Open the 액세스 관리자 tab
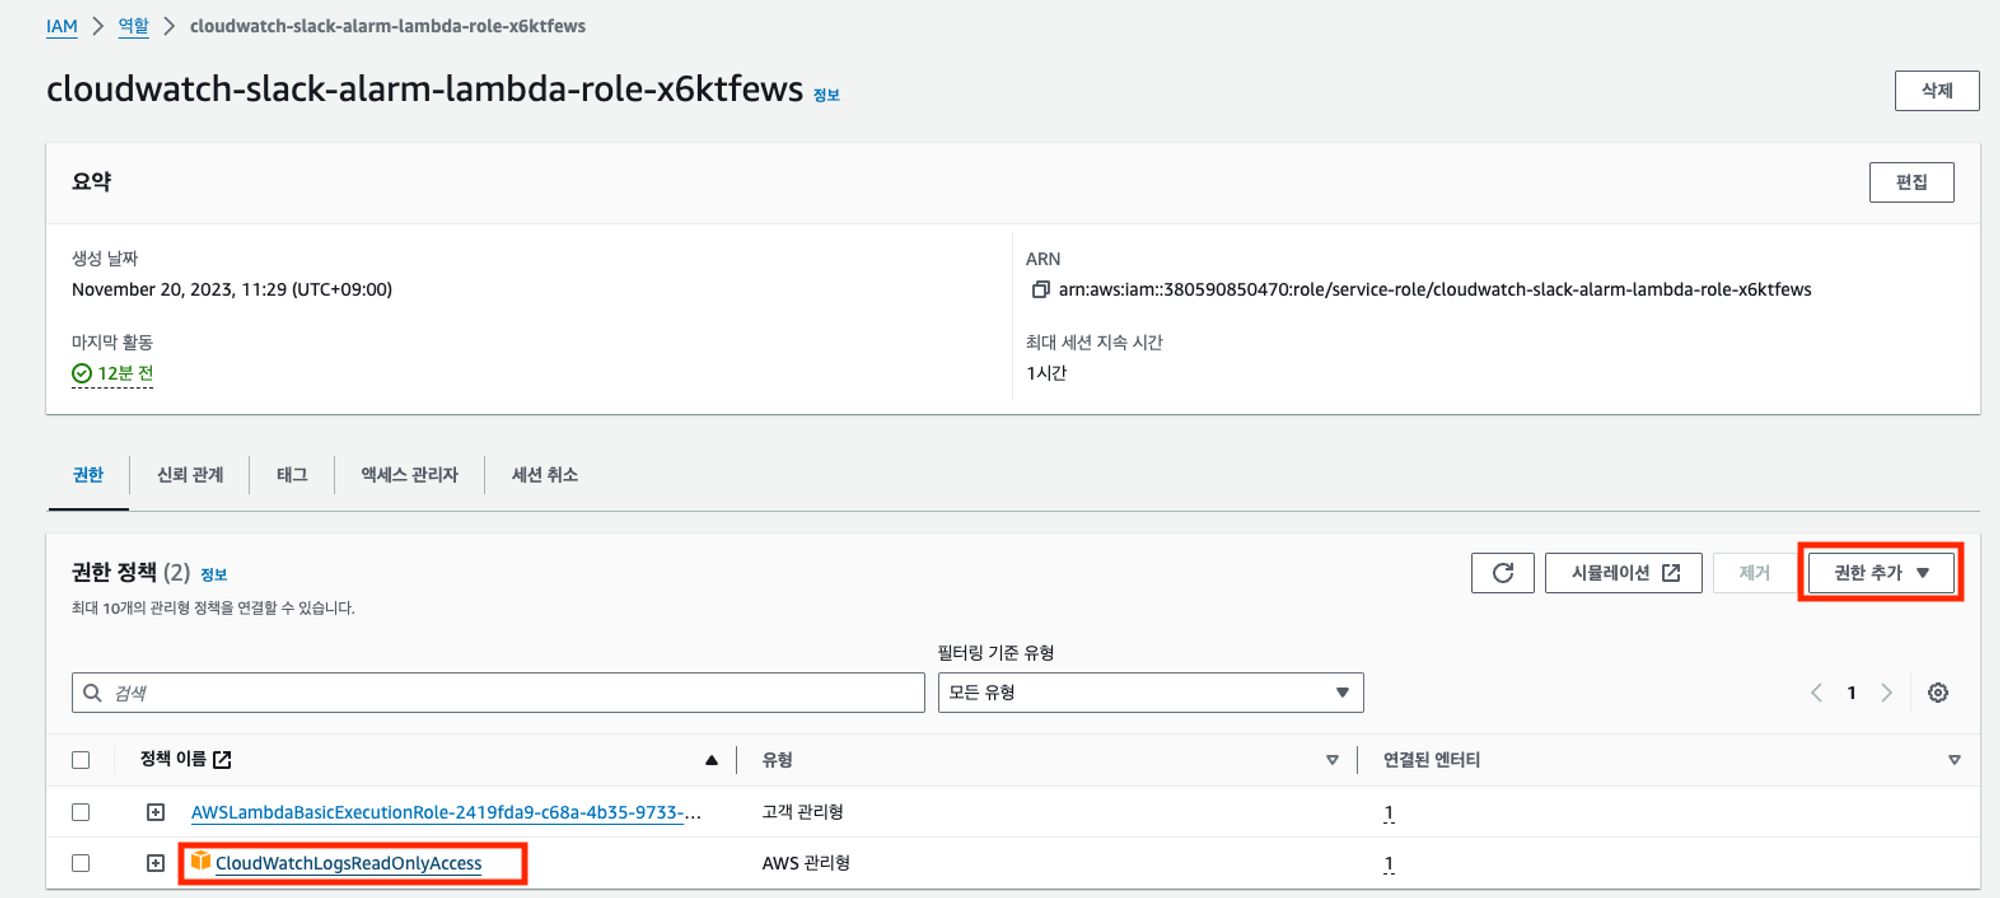Image resolution: width=2000 pixels, height=898 pixels. coord(409,475)
